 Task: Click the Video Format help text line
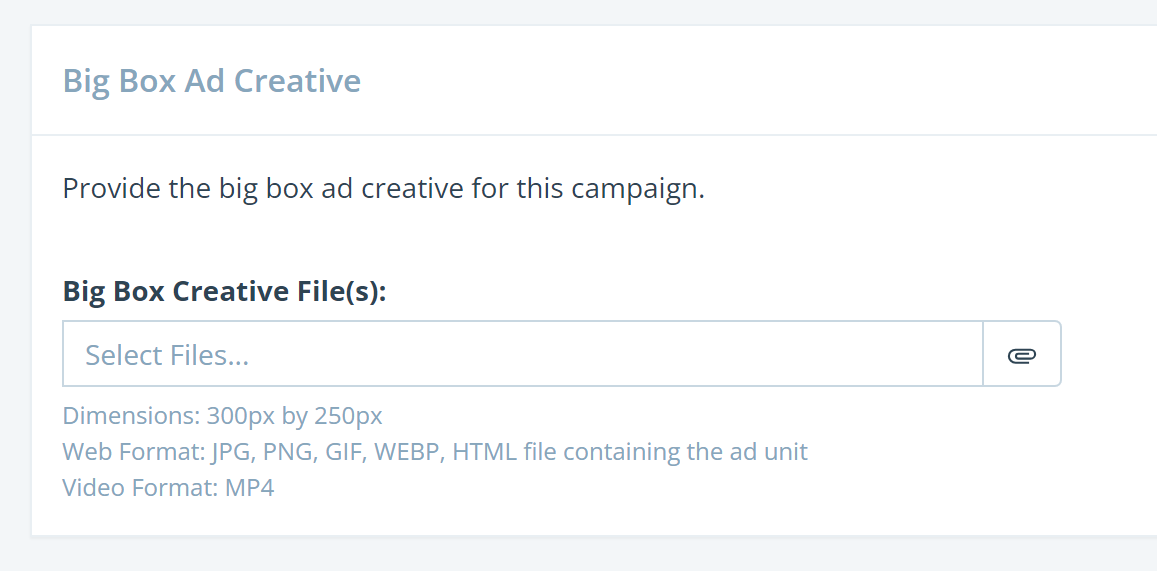(168, 488)
